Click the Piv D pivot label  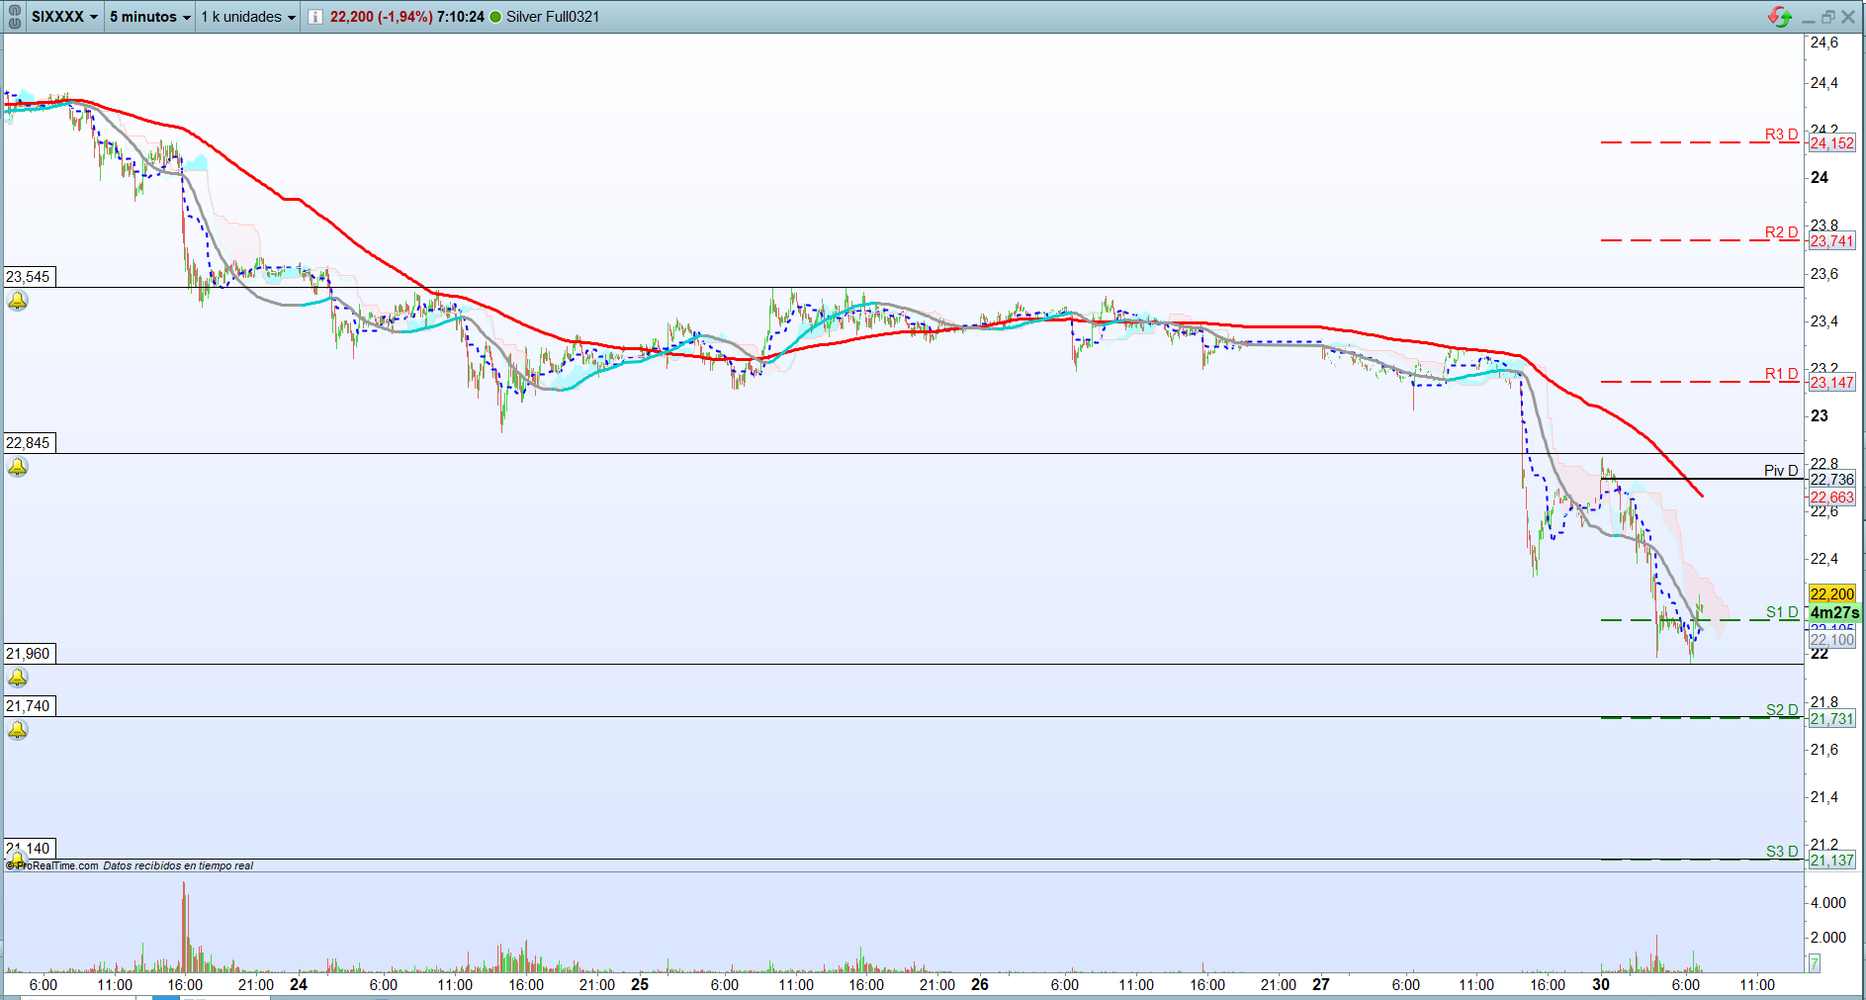click(1781, 470)
